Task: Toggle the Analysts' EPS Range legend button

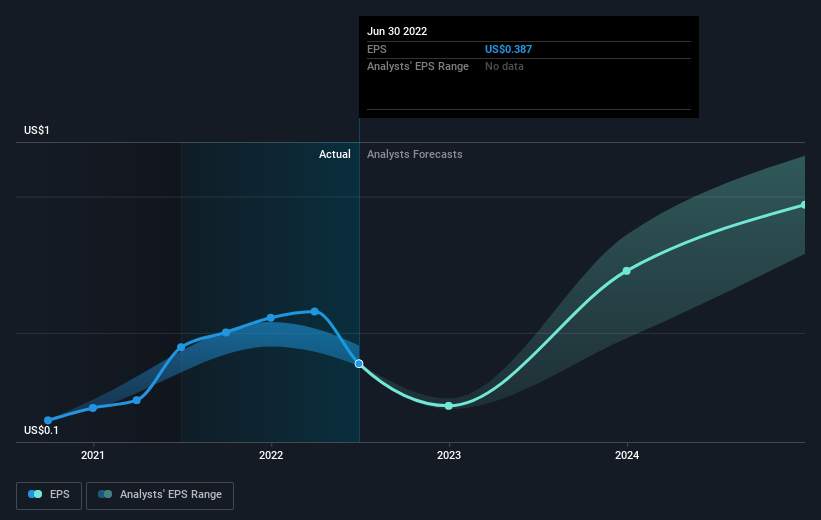Action: tap(160, 495)
